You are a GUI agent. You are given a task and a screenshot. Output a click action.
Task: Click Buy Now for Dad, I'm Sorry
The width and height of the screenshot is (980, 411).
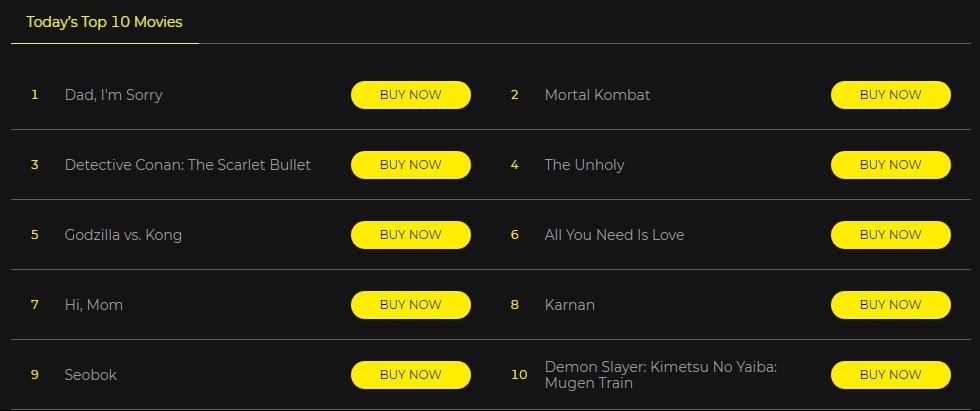pyautogui.click(x=410, y=95)
